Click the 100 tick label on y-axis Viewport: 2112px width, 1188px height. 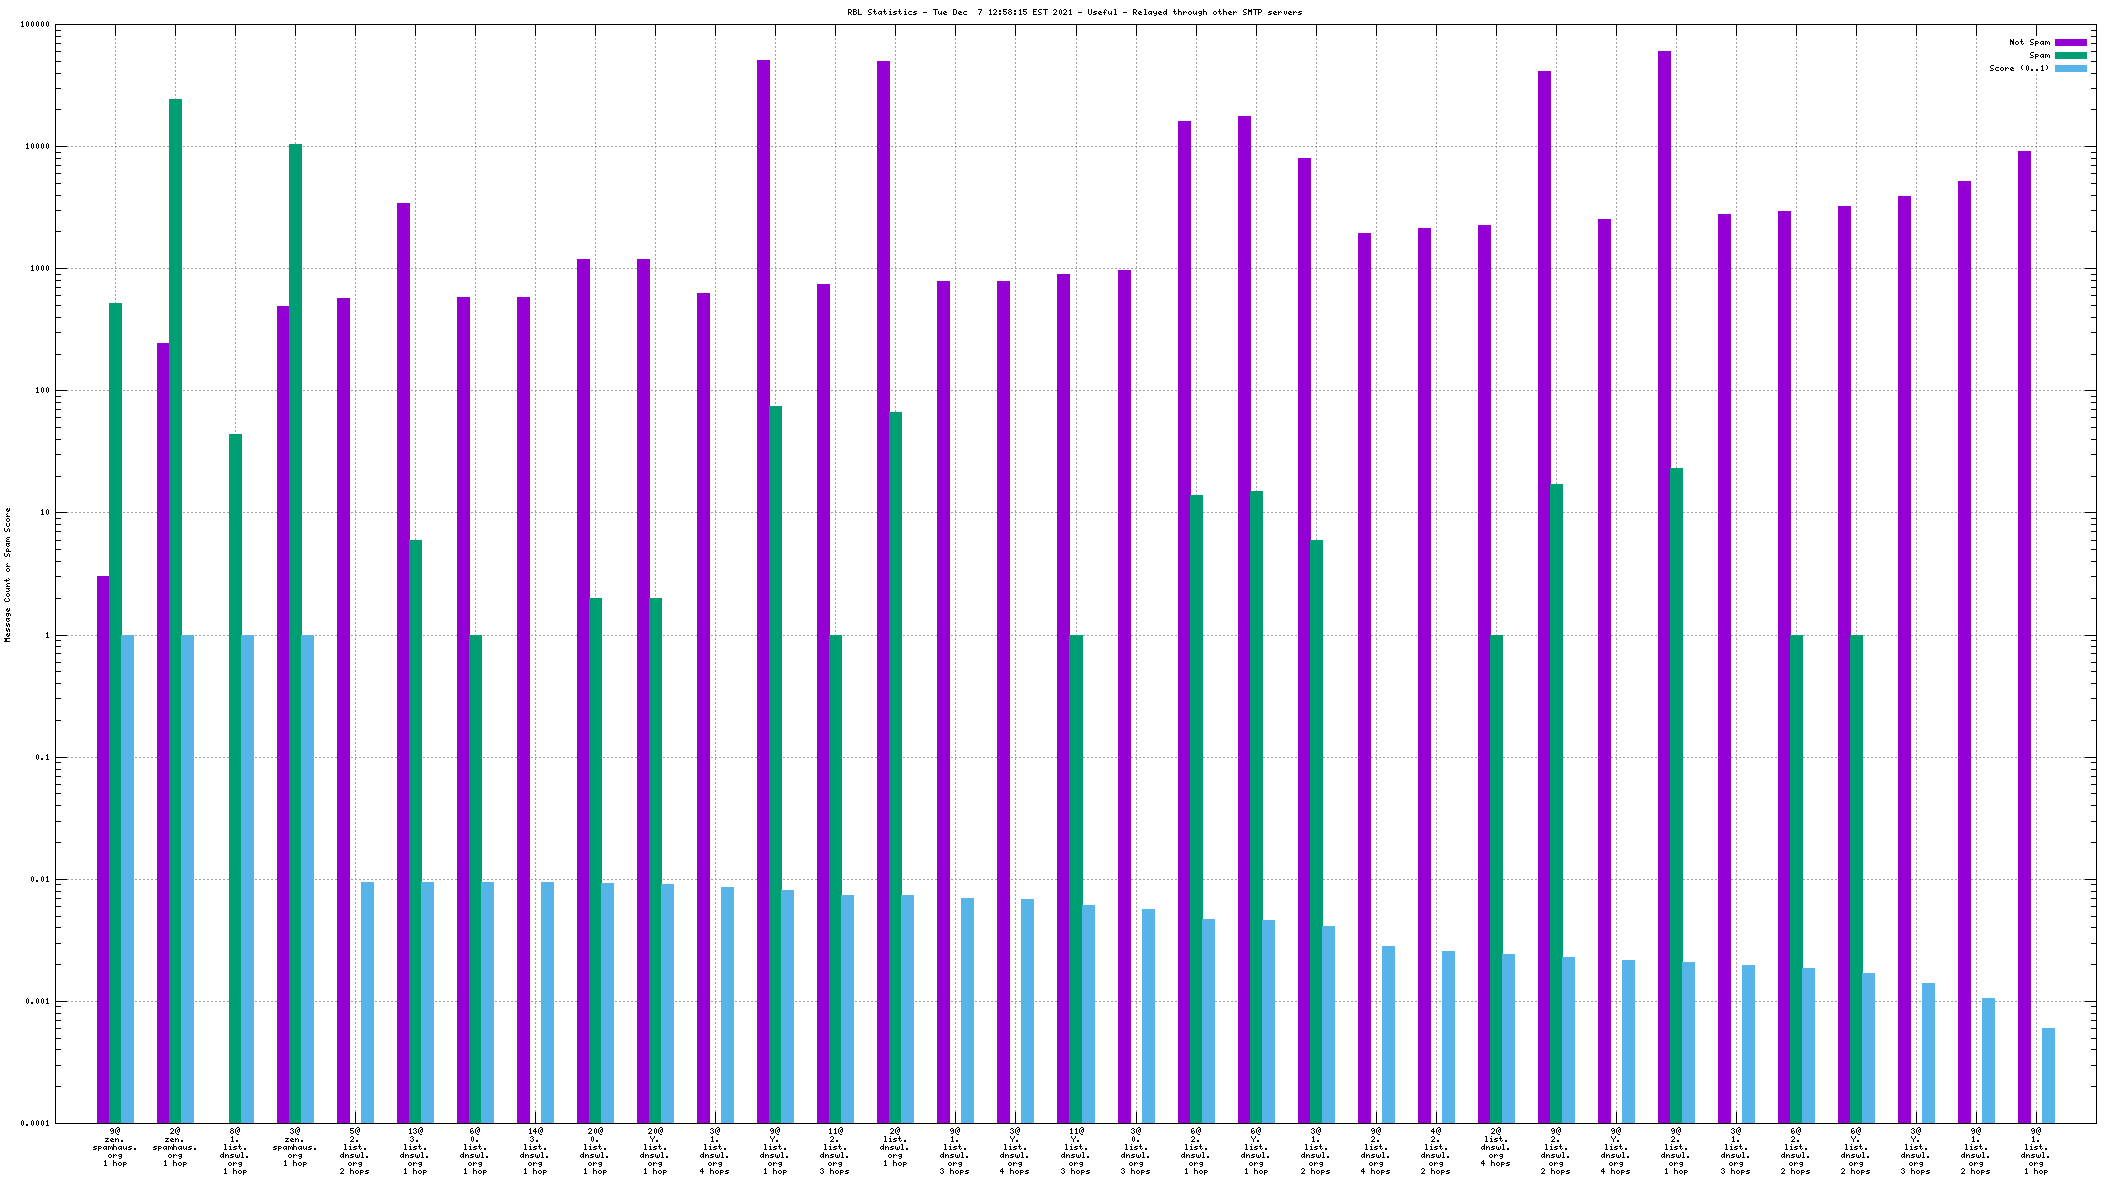[40, 391]
